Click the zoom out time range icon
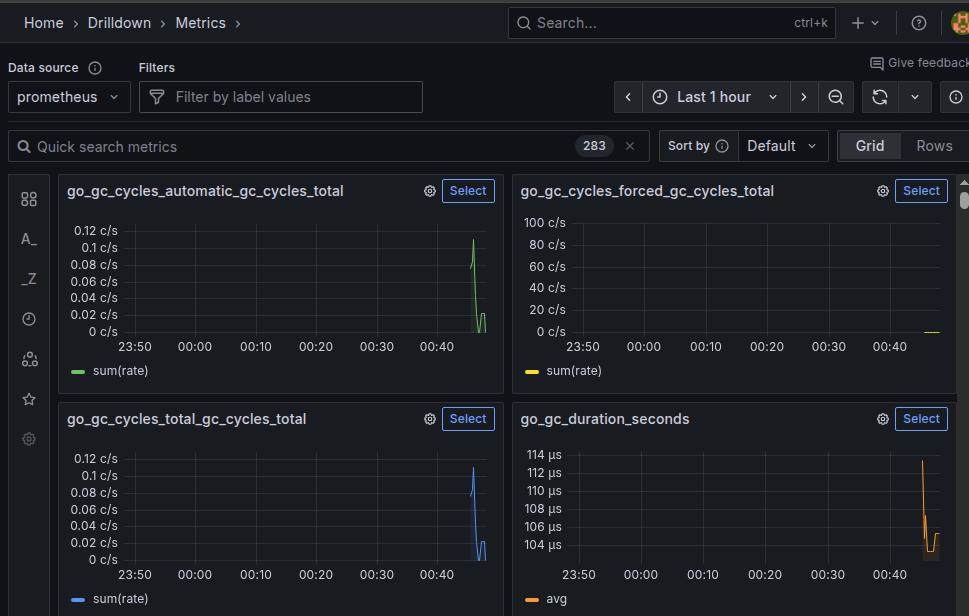 (x=836, y=97)
